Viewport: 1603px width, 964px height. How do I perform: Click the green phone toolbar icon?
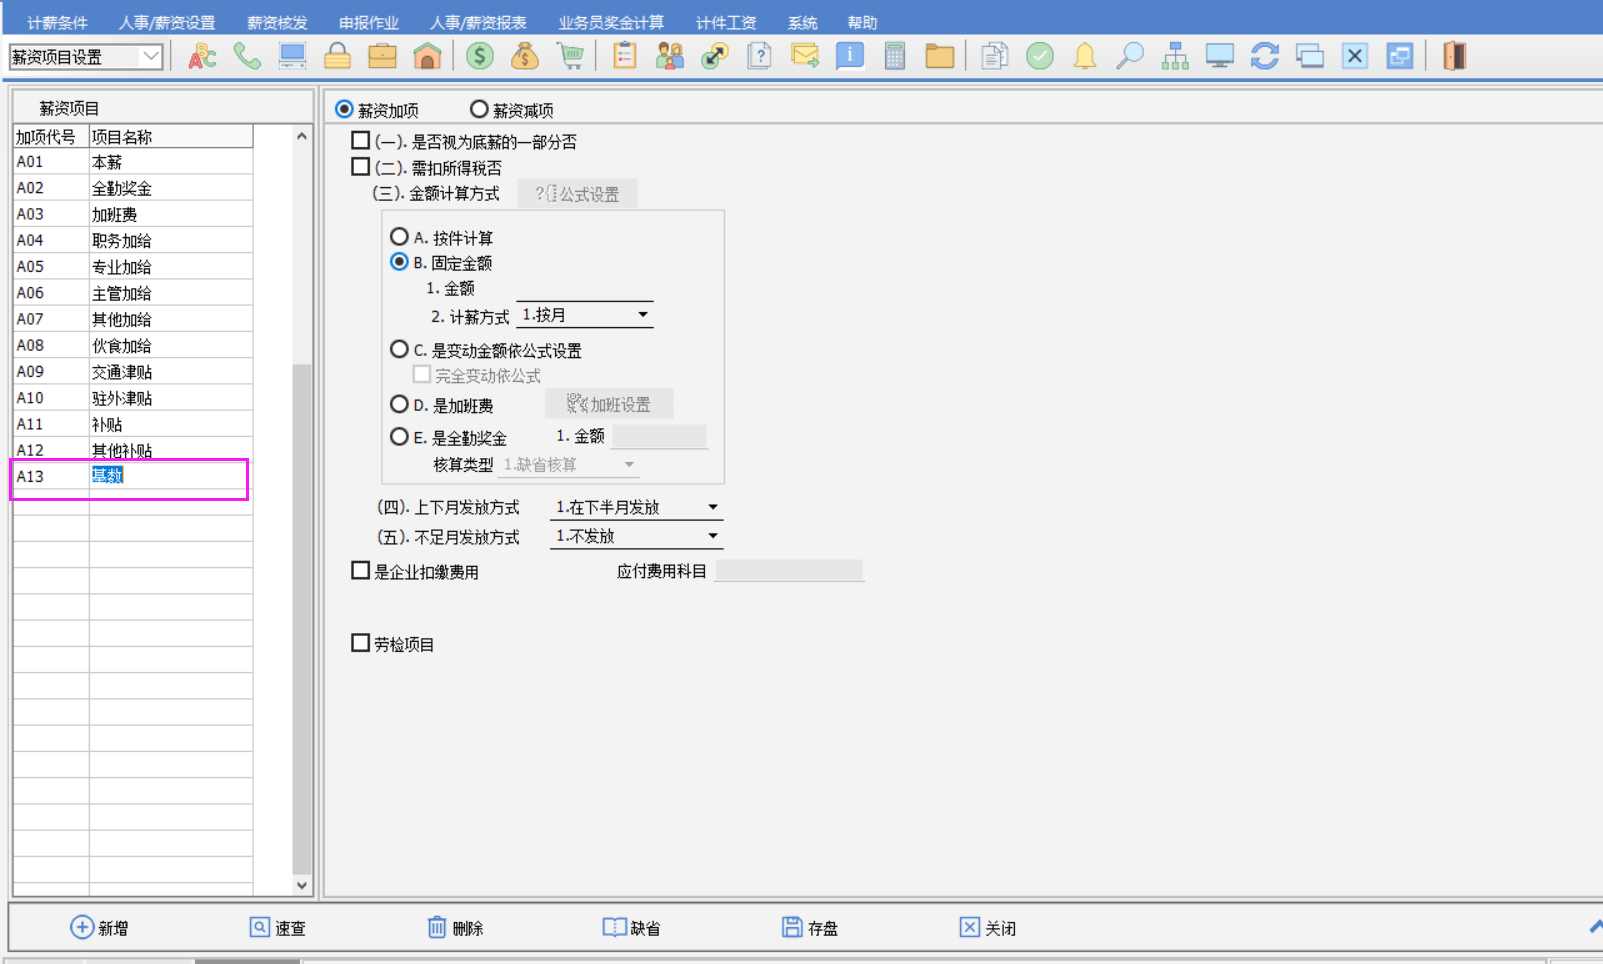point(247,56)
